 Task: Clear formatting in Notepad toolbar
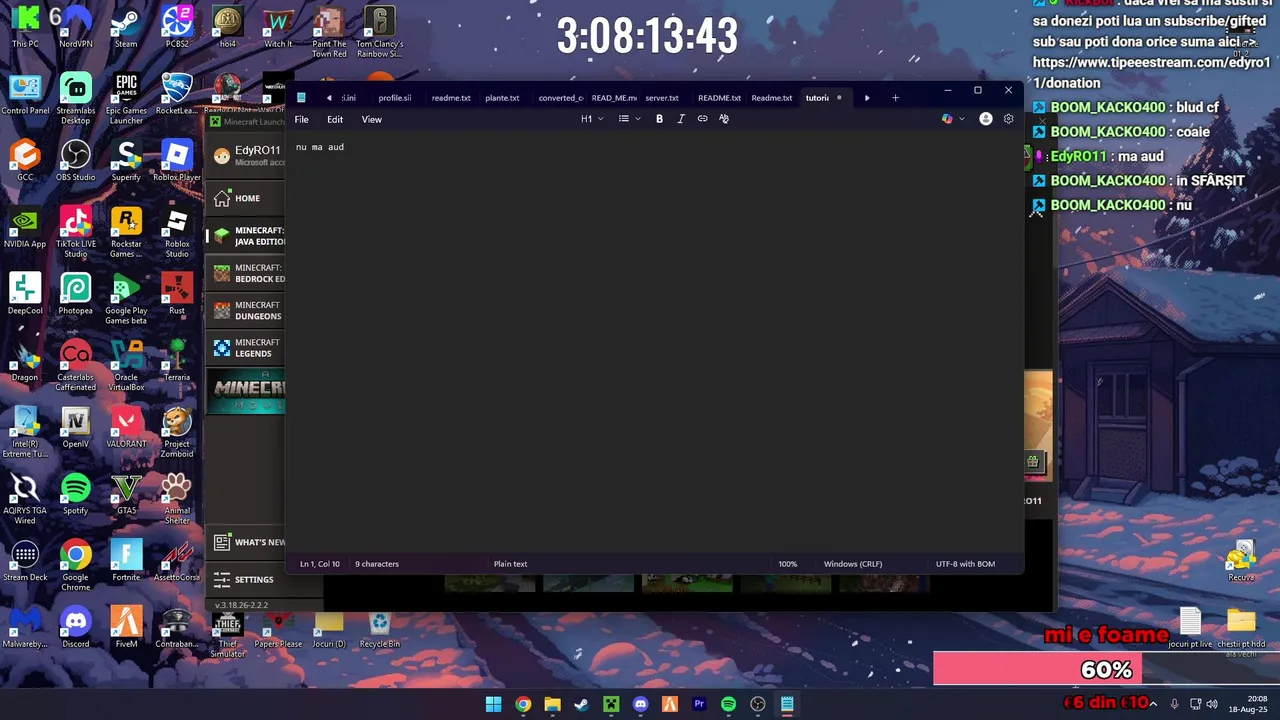tap(724, 119)
